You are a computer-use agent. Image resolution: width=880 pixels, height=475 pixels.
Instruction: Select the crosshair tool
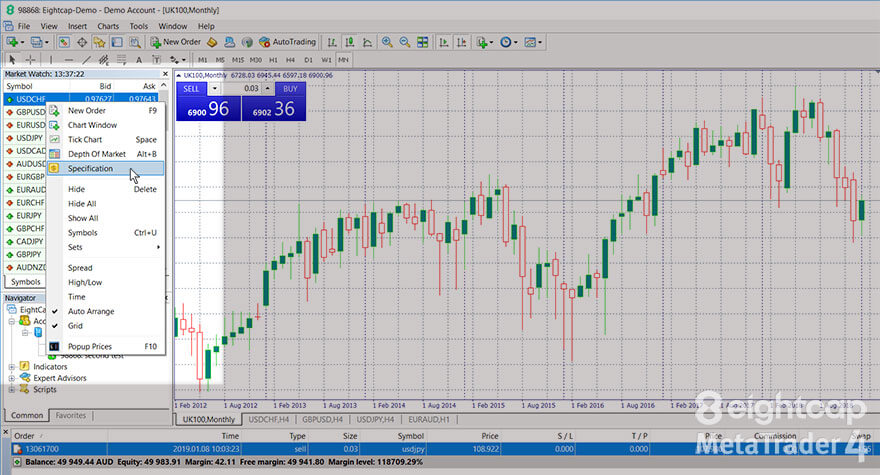(30, 60)
